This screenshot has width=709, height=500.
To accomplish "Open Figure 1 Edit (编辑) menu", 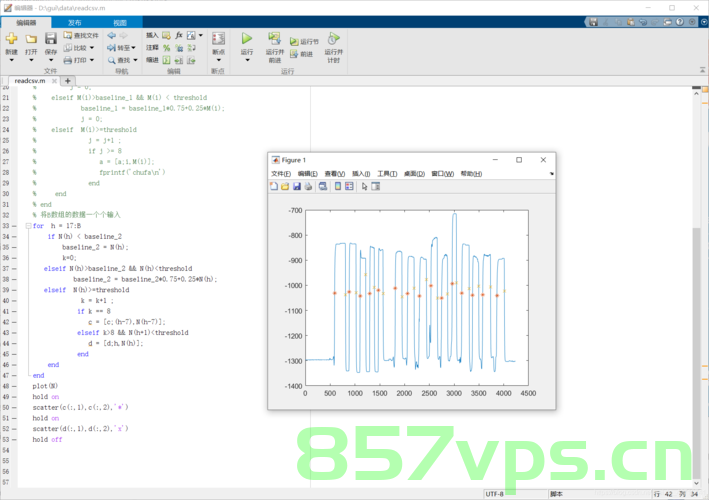I will [307, 174].
